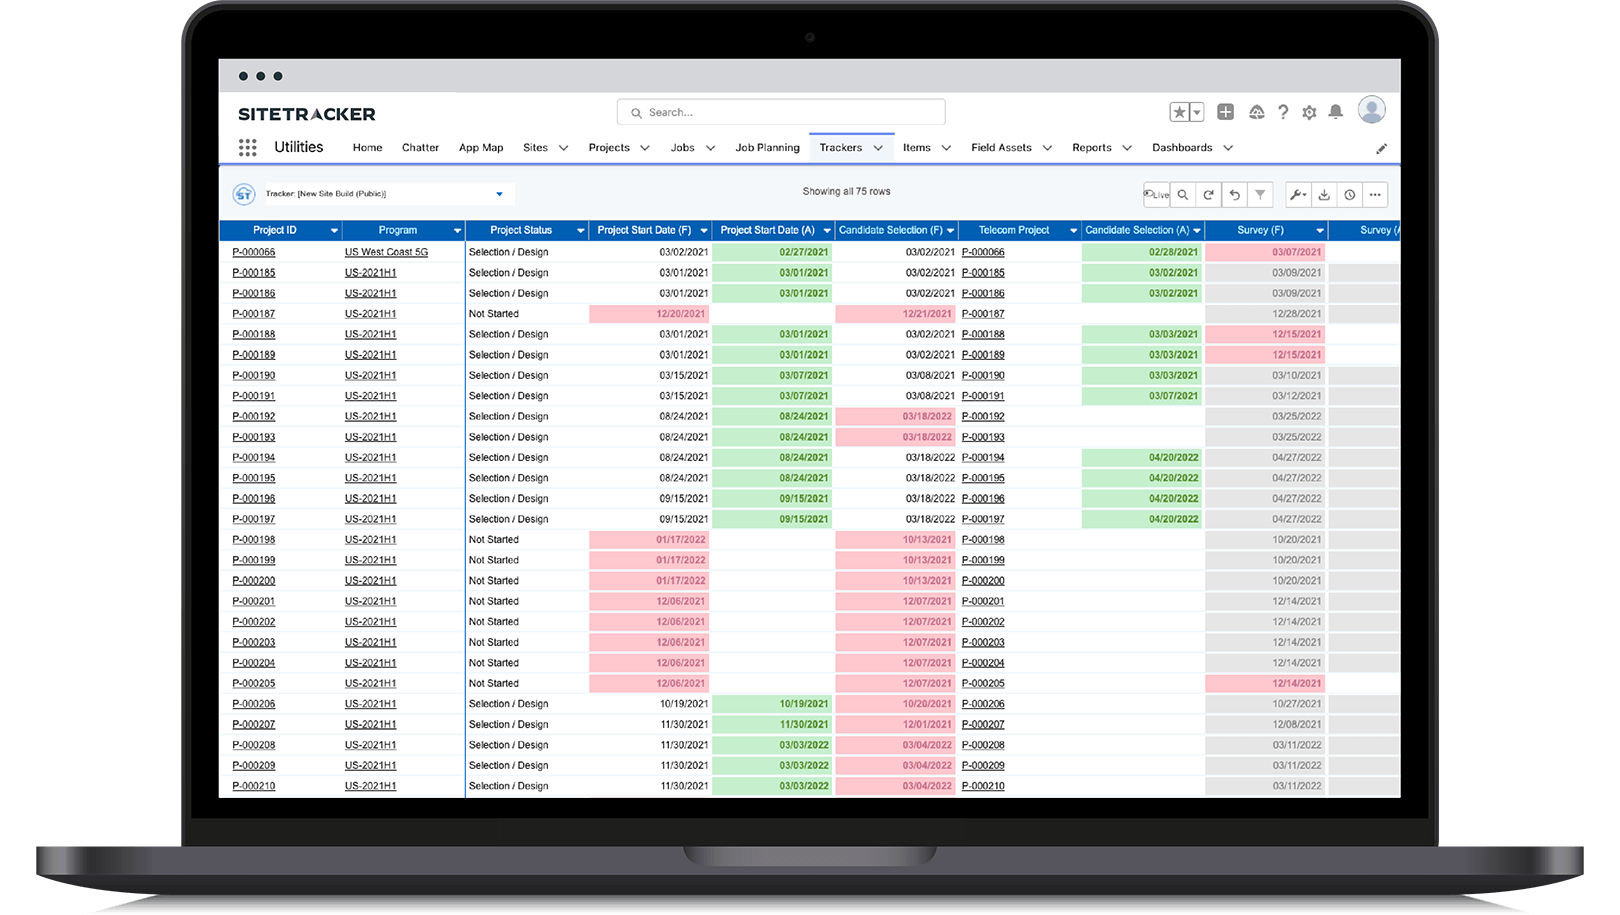
Task: Open project P-000066 link
Action: point(254,252)
